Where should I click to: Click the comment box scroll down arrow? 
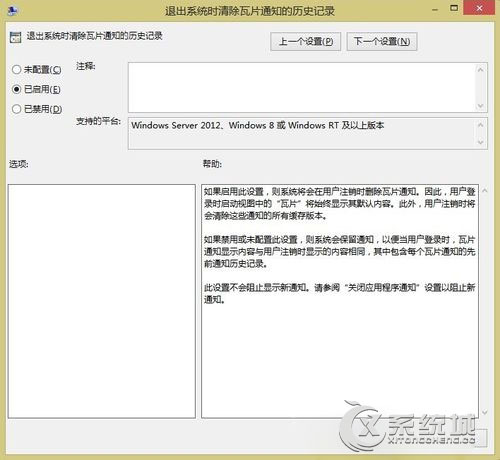coord(480,106)
